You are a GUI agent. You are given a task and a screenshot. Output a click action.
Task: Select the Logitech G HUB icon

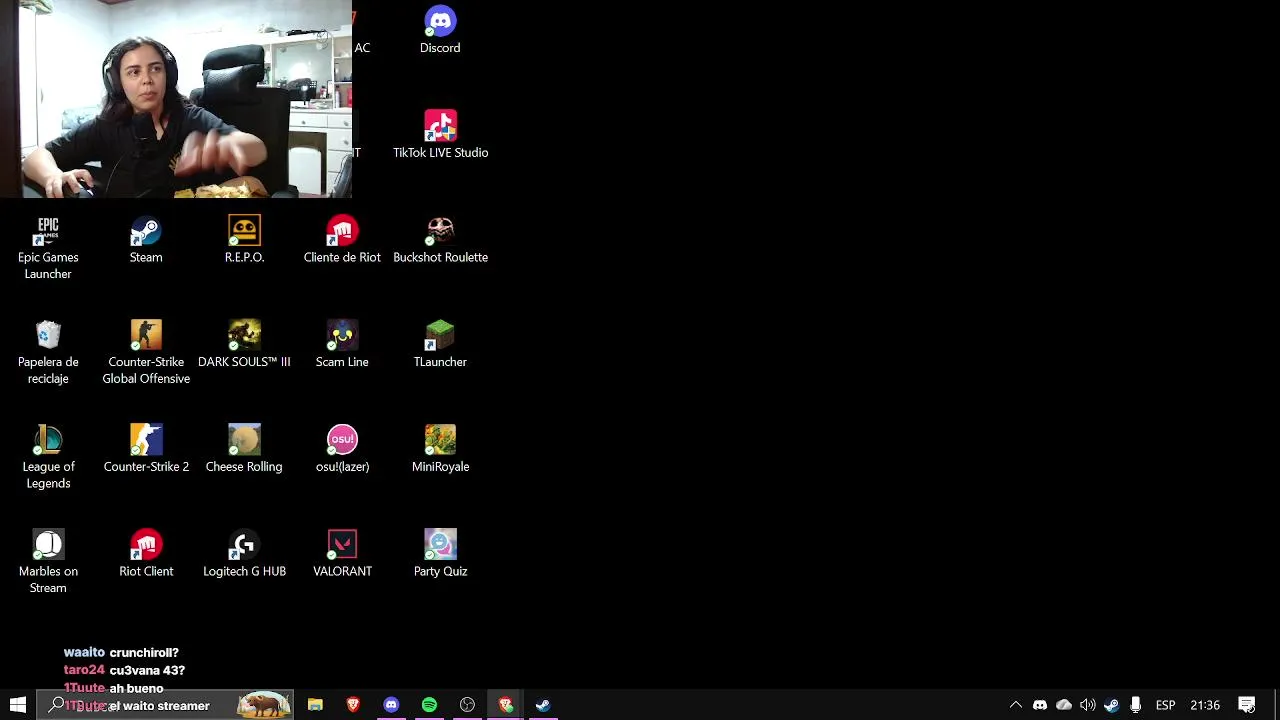point(244,553)
